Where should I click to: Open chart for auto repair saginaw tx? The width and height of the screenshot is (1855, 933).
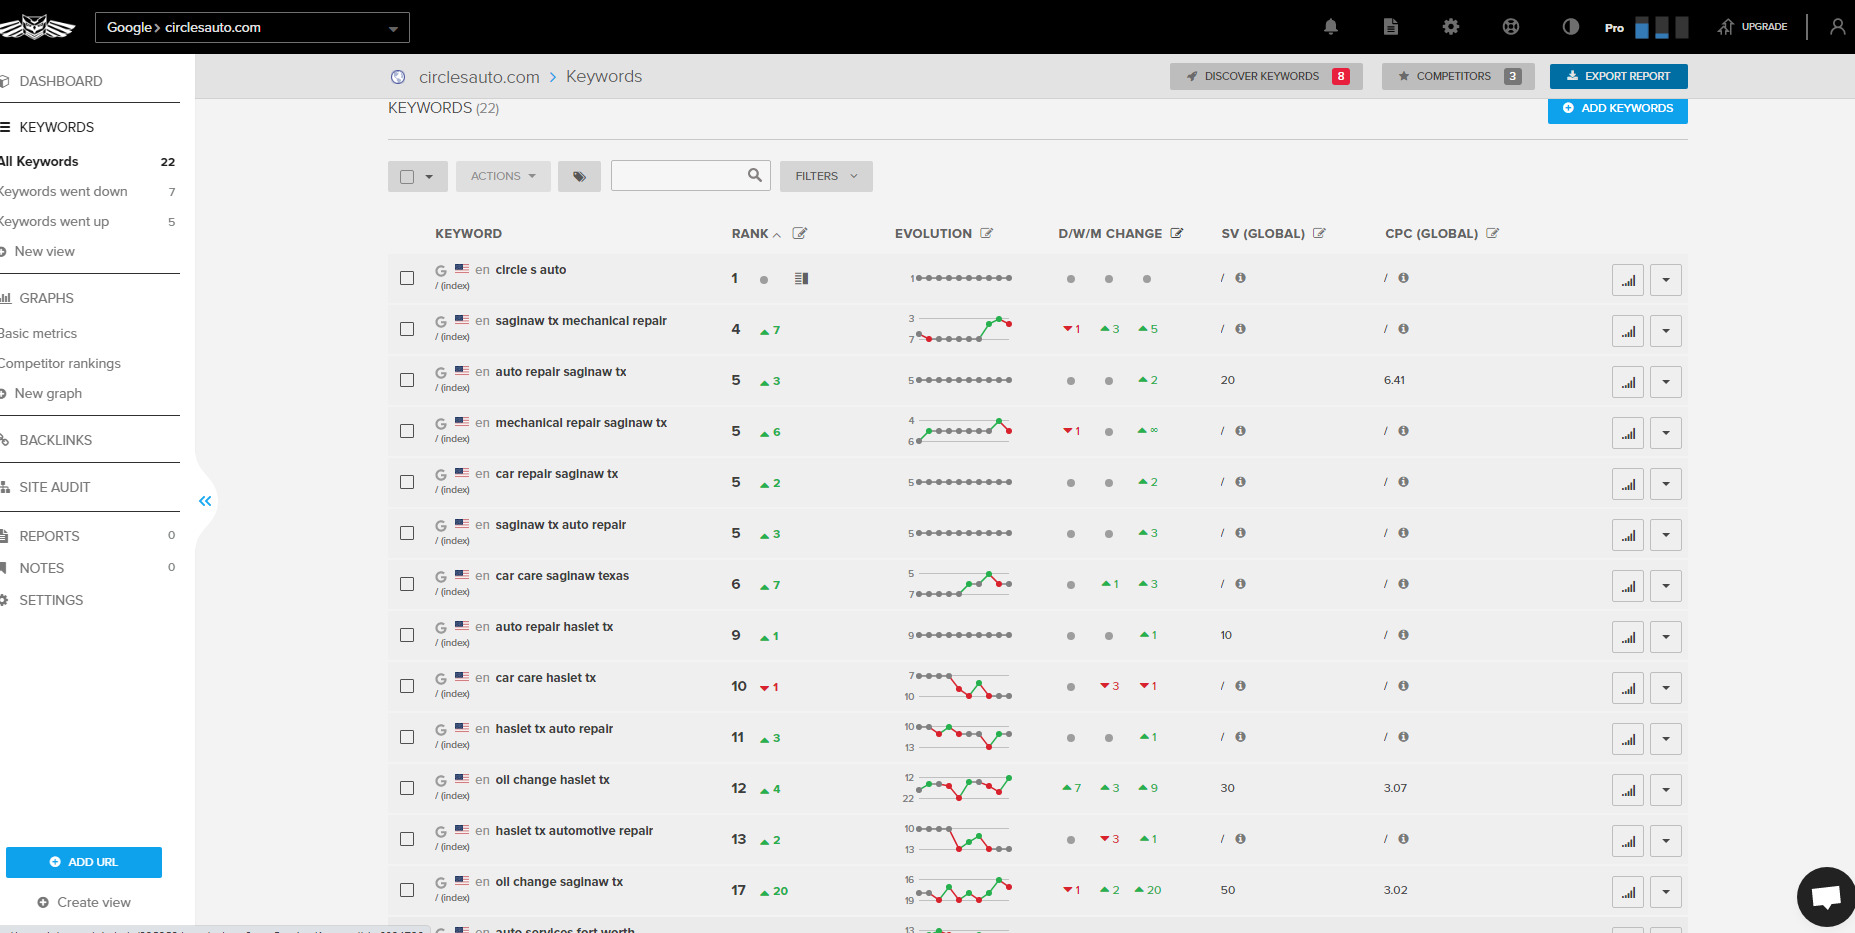point(1628,382)
